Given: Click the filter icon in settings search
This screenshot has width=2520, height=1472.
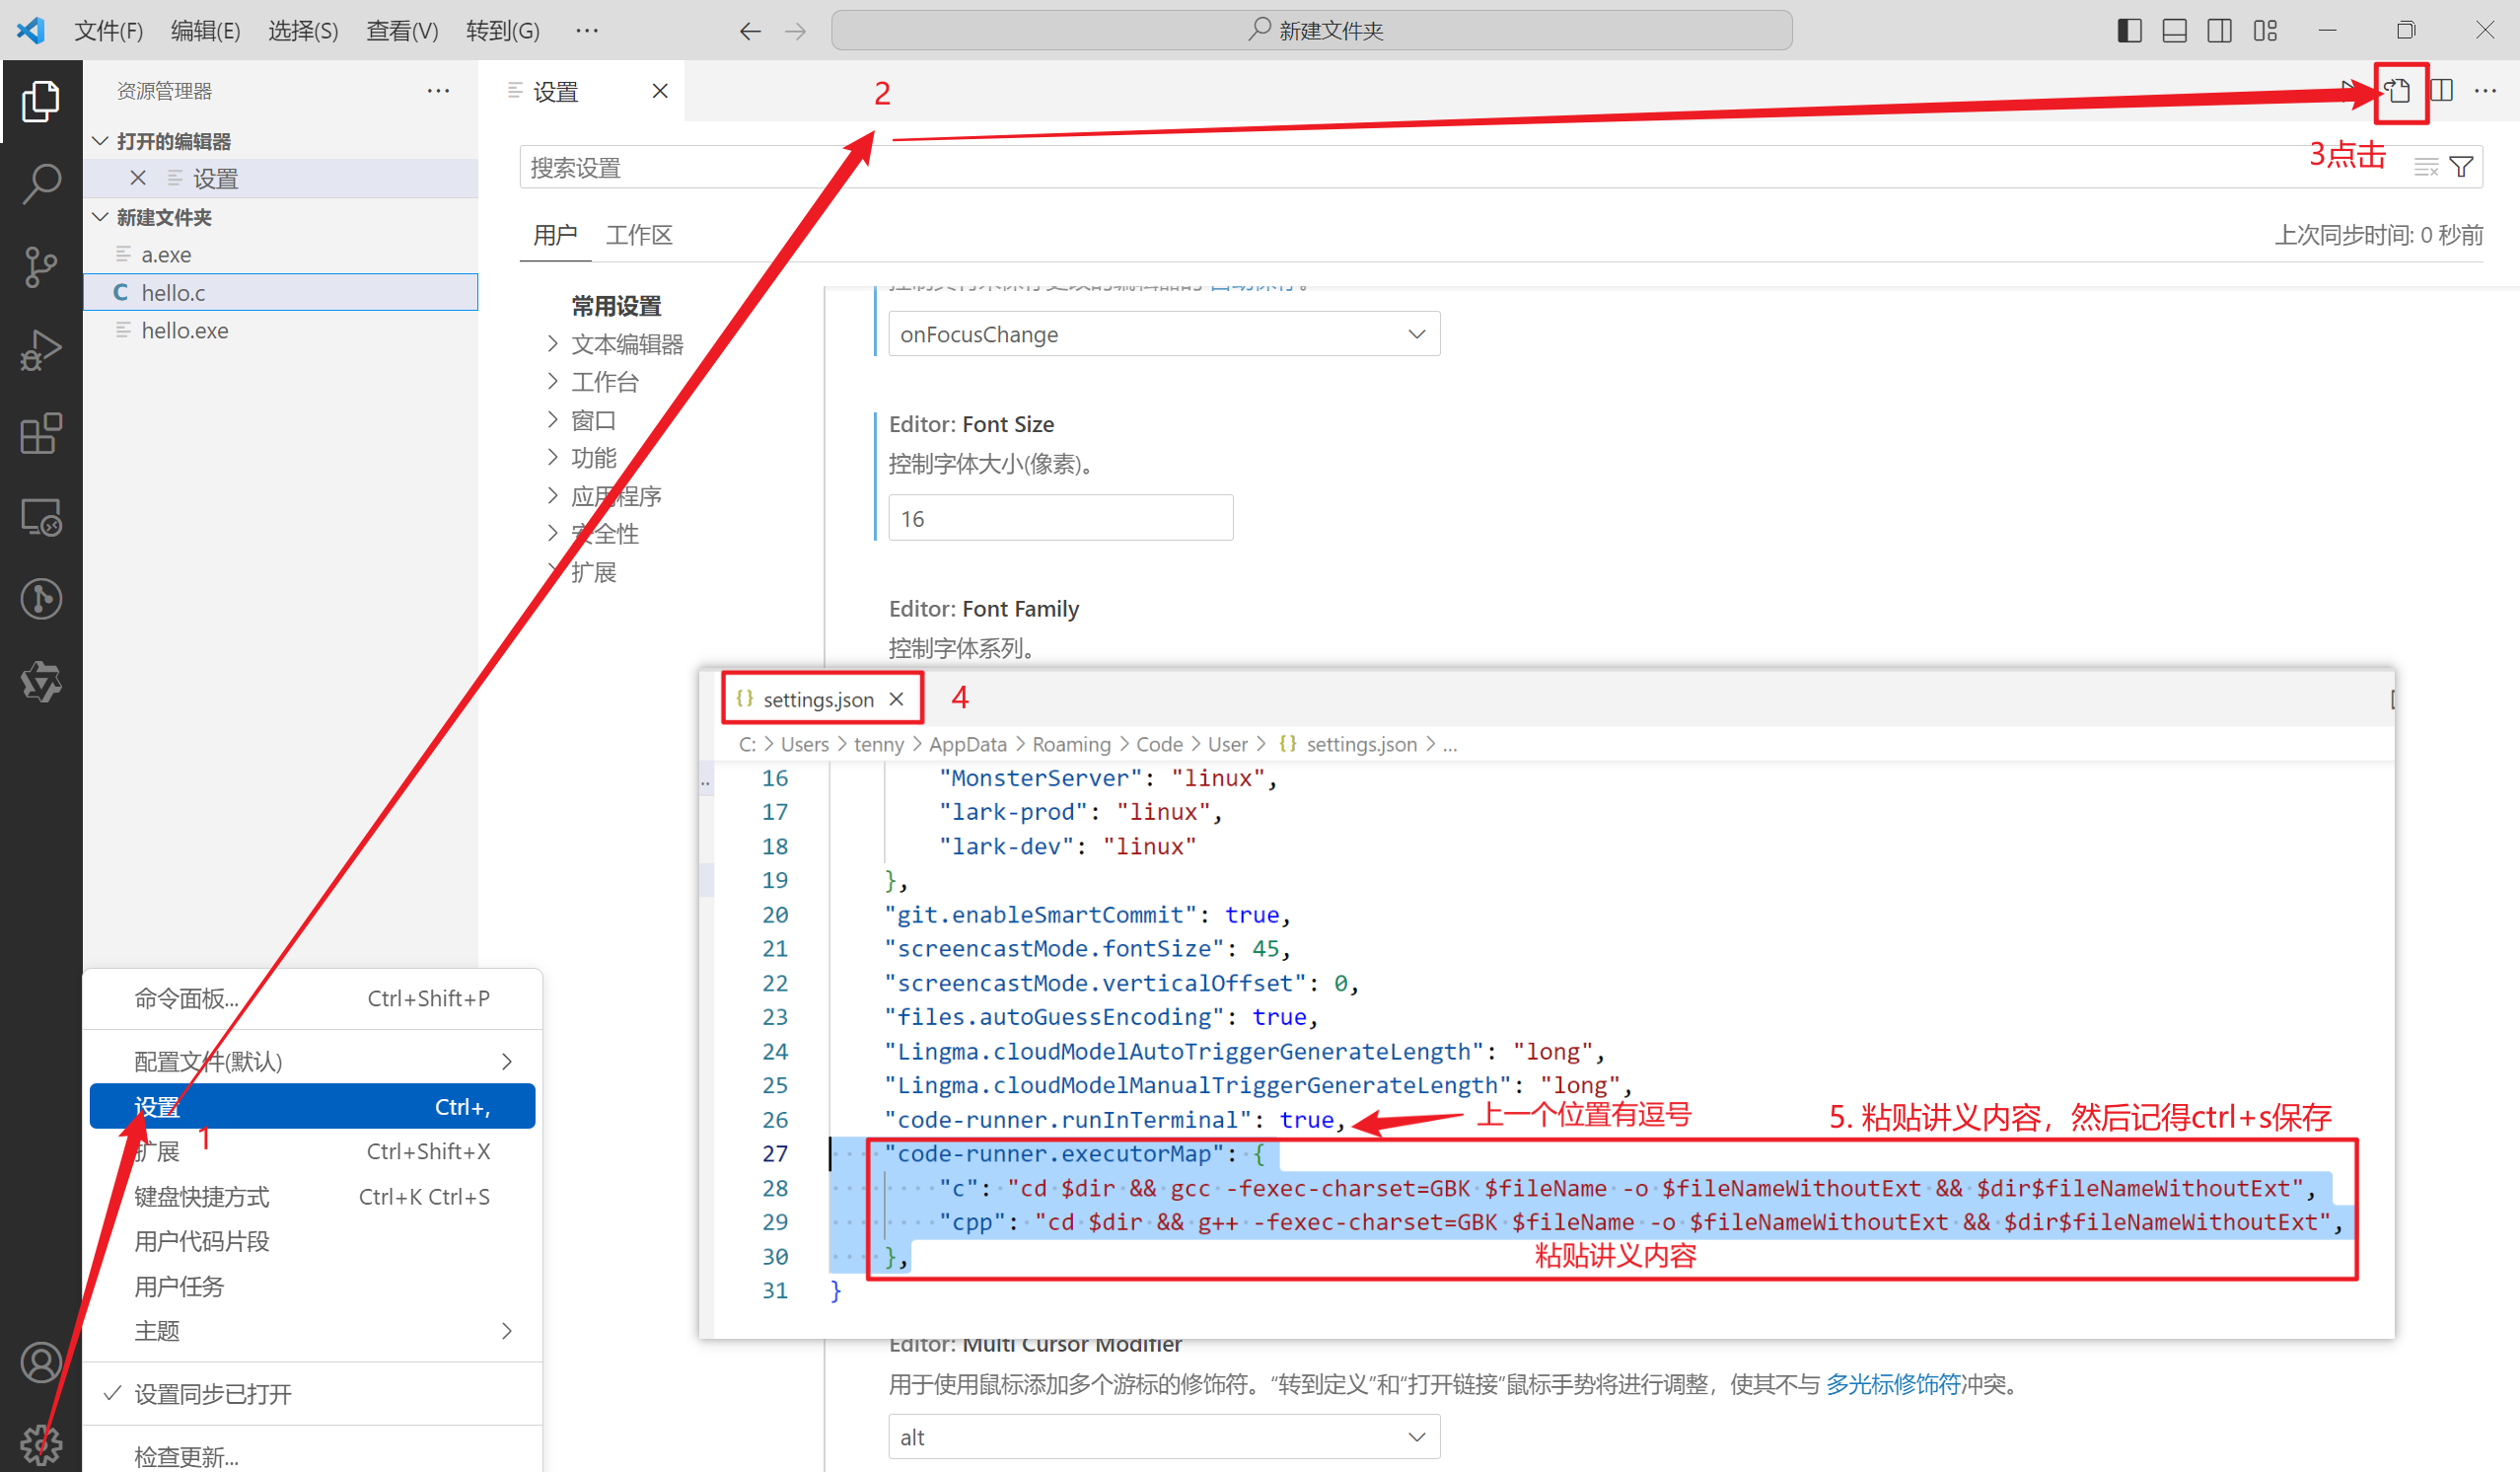Looking at the screenshot, I should [x=2462, y=167].
